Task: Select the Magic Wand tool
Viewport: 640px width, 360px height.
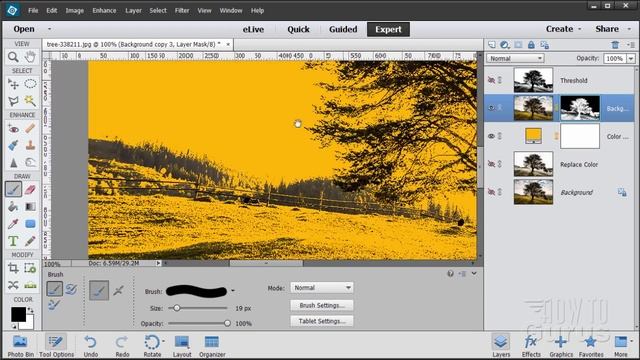Action: coord(30,100)
